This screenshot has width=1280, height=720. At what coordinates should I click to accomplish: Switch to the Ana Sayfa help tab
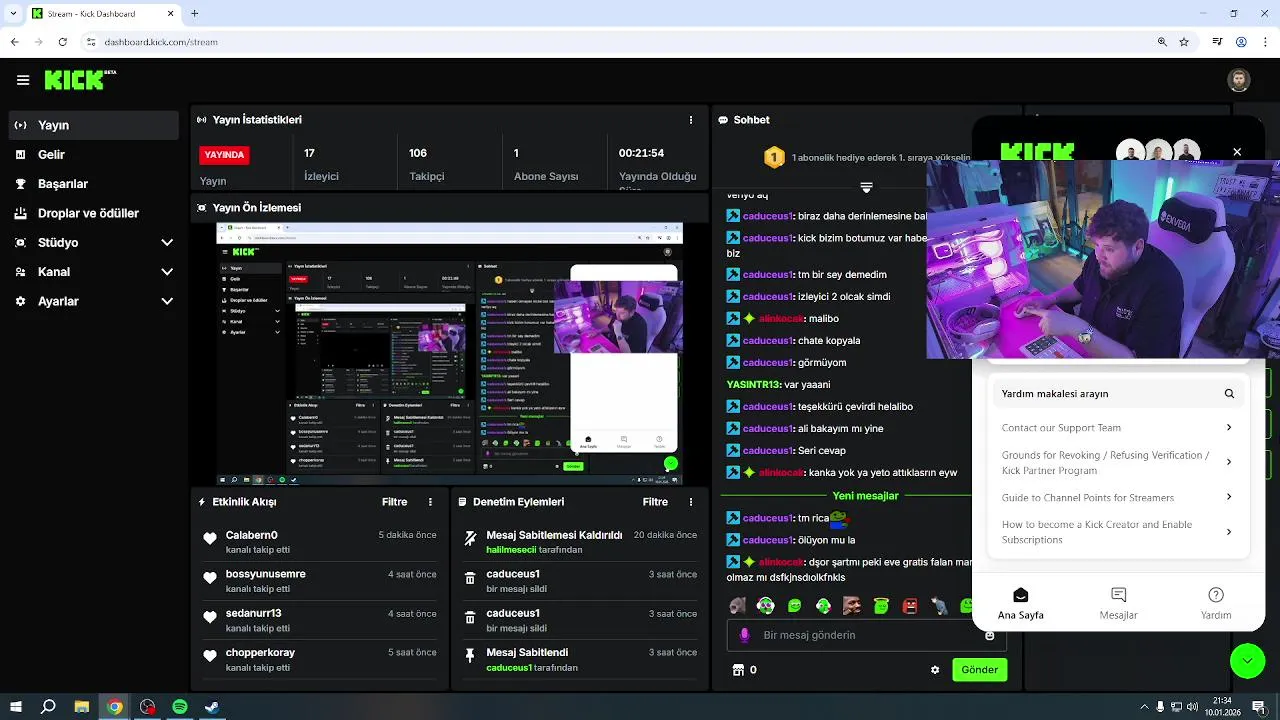click(1020, 603)
